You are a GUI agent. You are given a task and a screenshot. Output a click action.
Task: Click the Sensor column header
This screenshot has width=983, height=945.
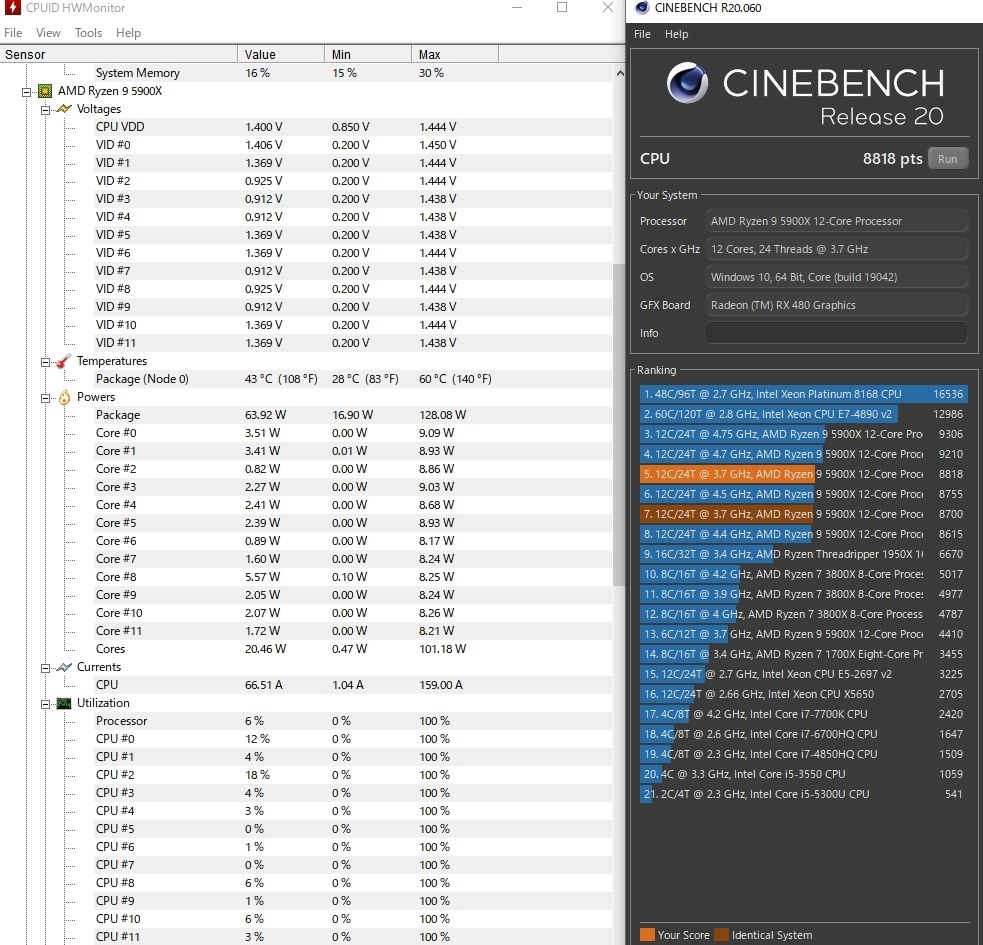(118, 55)
